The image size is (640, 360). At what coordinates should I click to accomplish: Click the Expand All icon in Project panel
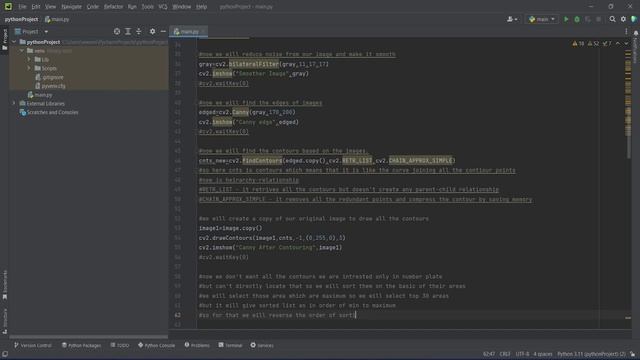(x=128, y=31)
